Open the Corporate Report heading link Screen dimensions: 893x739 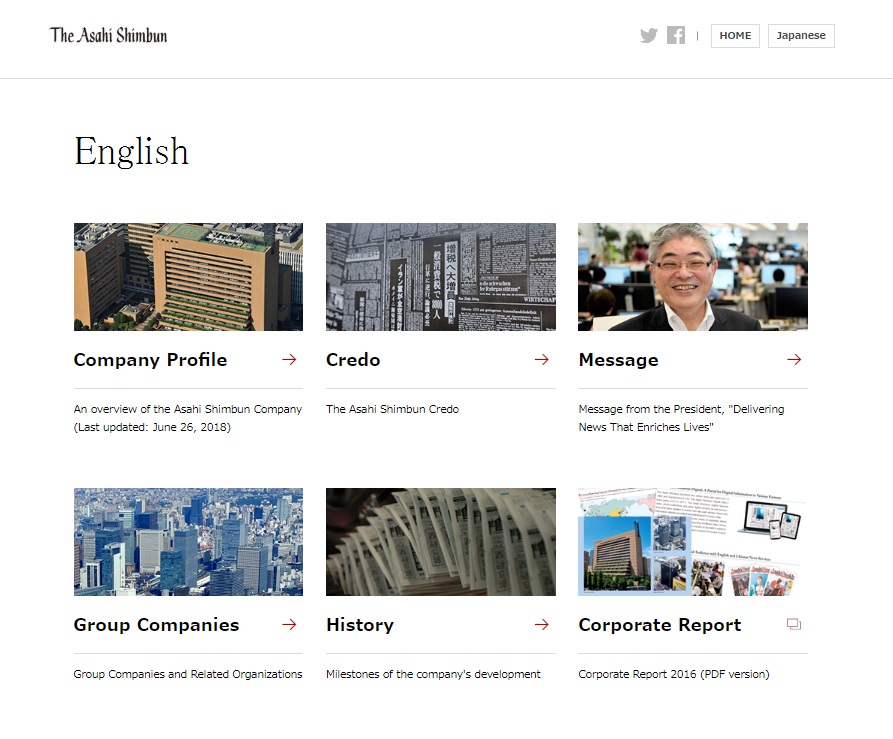660,625
